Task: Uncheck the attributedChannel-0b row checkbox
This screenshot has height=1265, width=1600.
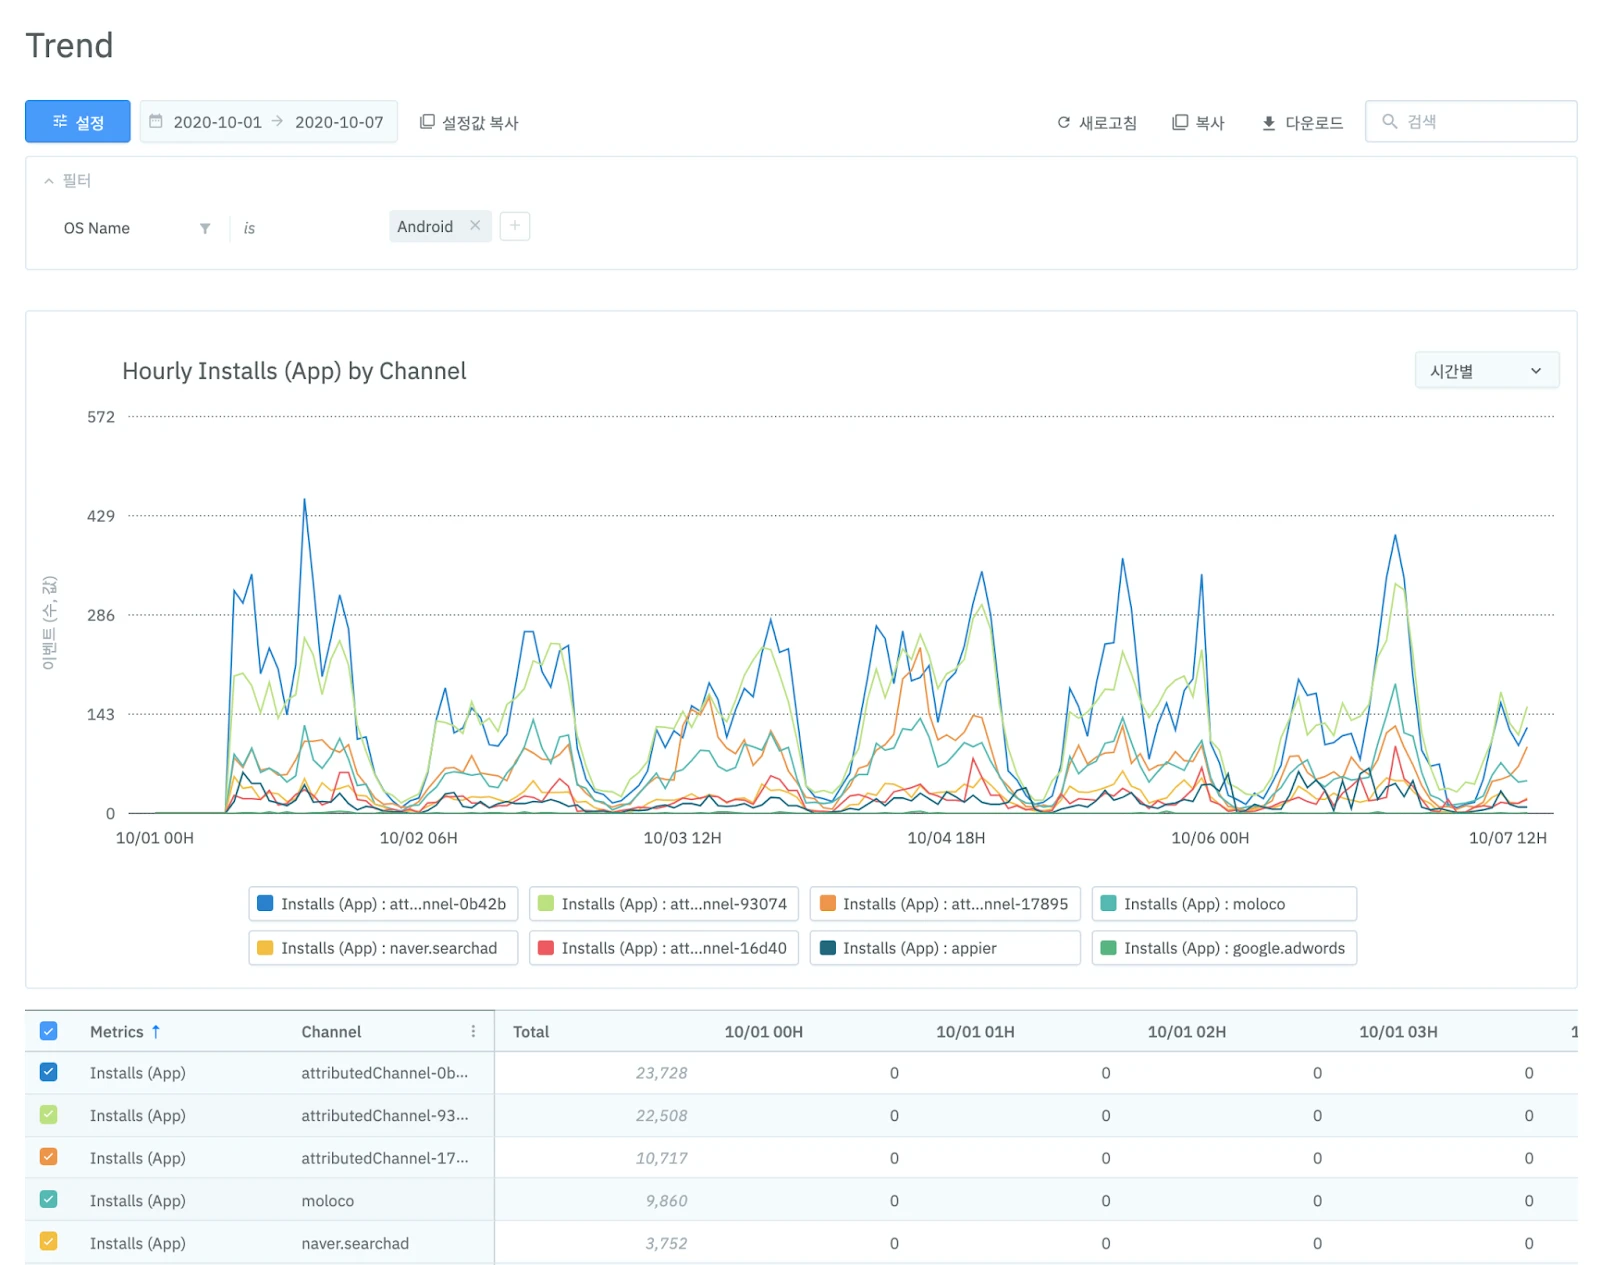Action: click(x=48, y=1072)
